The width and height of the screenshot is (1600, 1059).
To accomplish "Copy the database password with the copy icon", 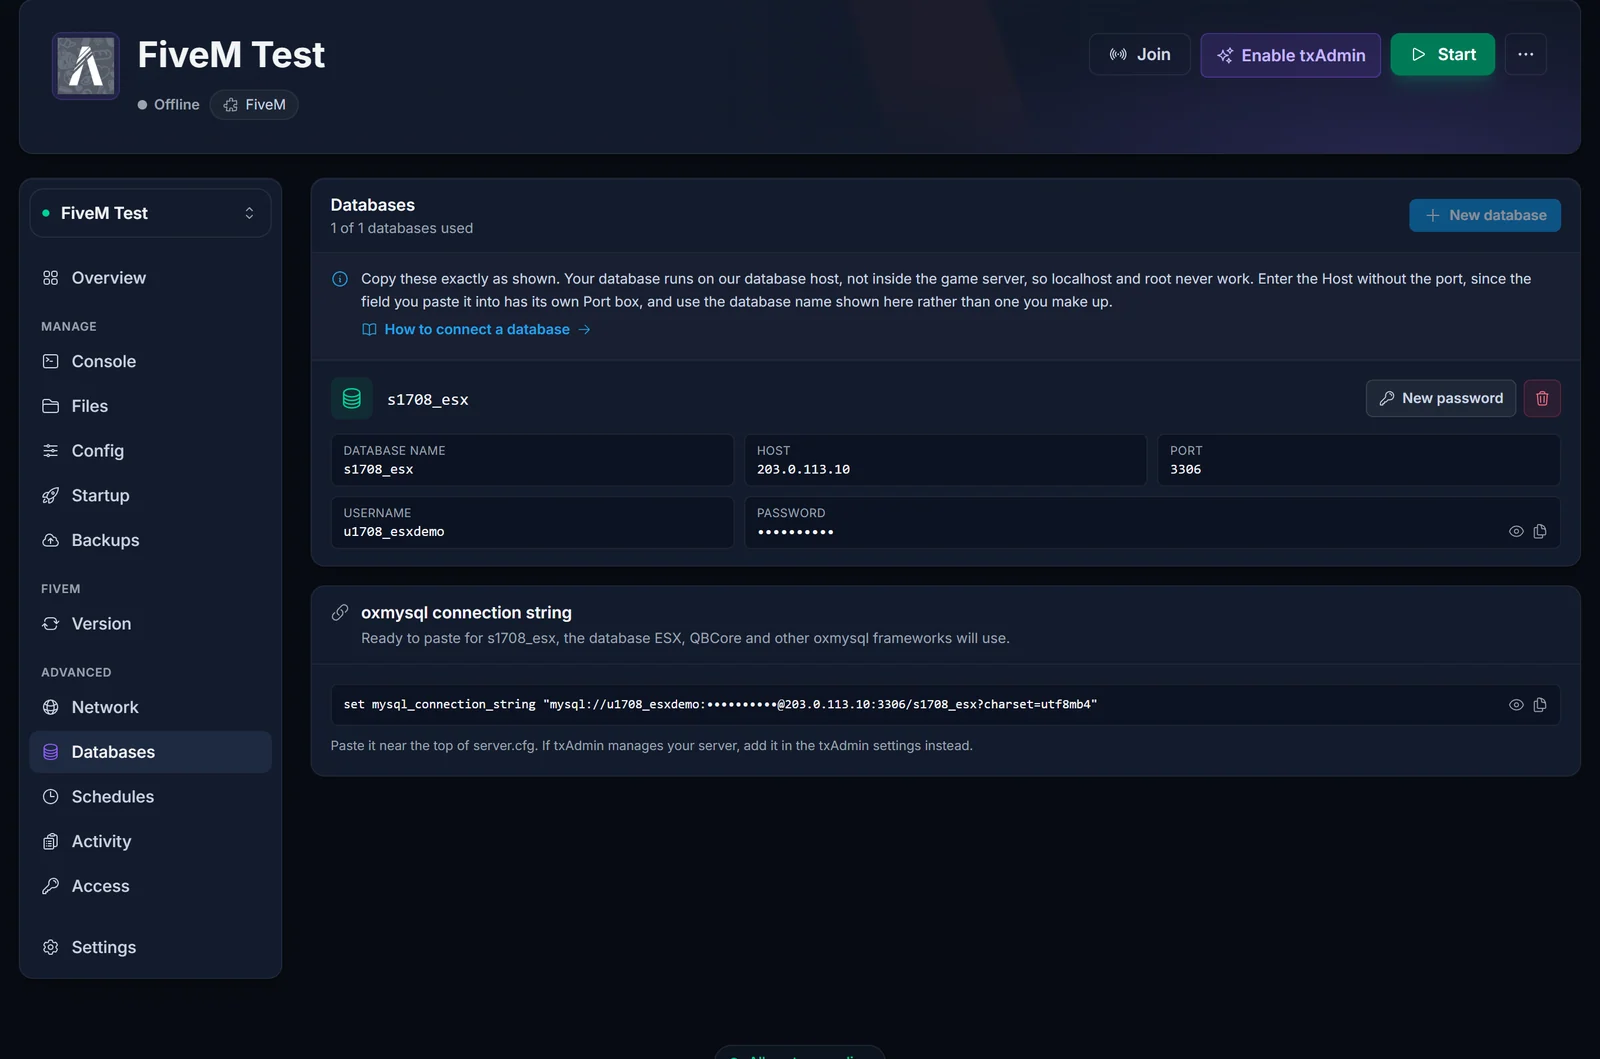I will [x=1540, y=531].
